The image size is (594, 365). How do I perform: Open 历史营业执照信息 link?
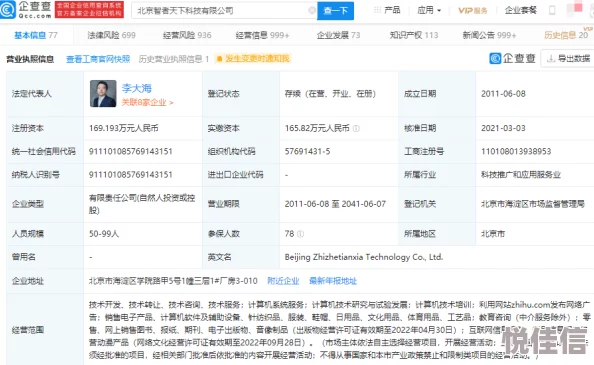(174, 59)
